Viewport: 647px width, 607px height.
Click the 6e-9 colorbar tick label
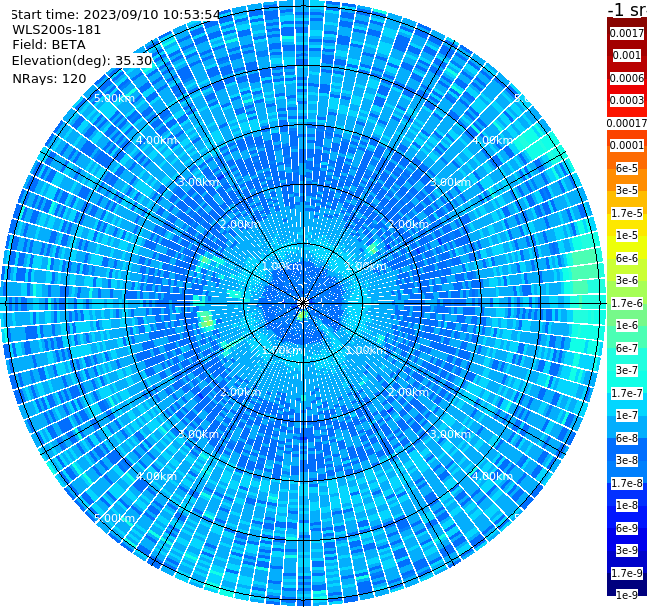(x=627, y=528)
